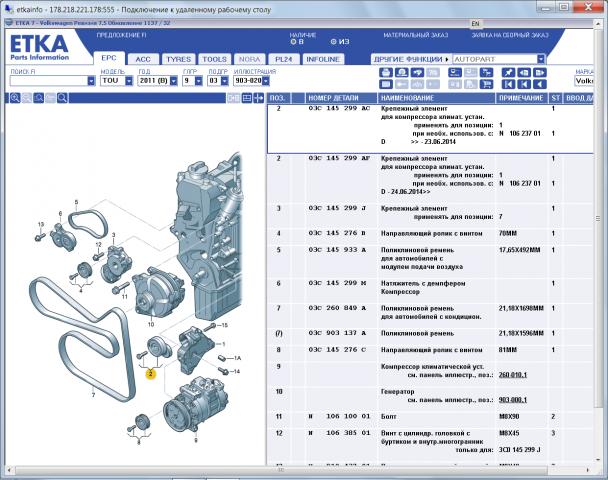
Task: Click the computer monitor toolbar icon
Action: [x=454, y=73]
